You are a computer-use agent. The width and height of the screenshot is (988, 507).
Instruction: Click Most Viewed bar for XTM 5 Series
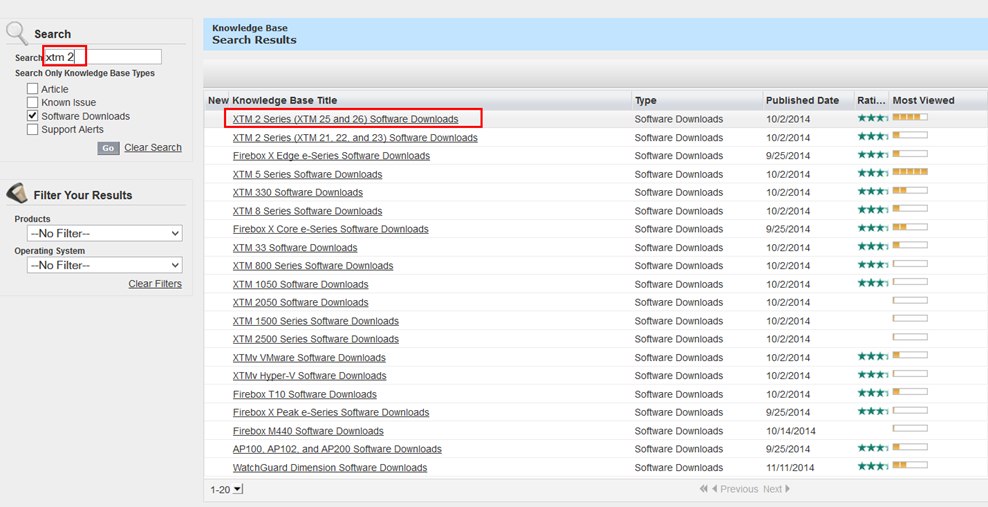click(910, 172)
